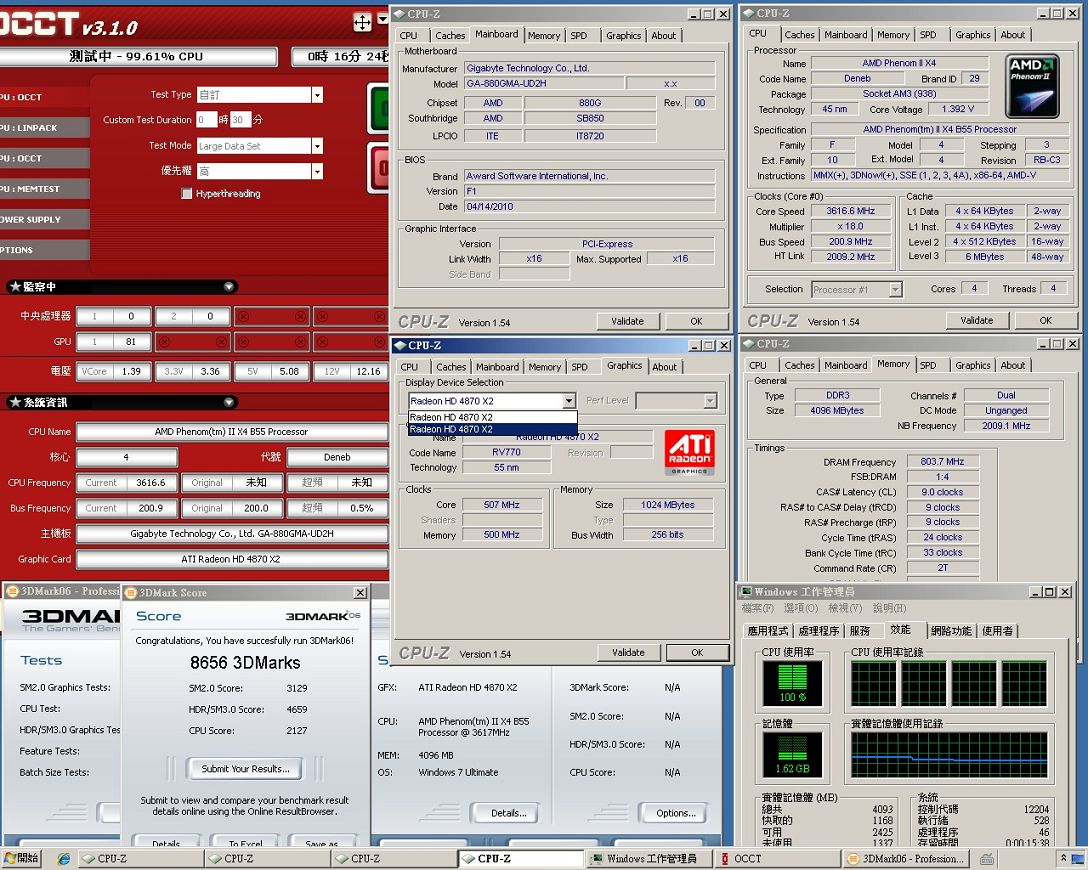
Task: Switch to 應用程式 tab in Task Manager
Action: click(767, 631)
